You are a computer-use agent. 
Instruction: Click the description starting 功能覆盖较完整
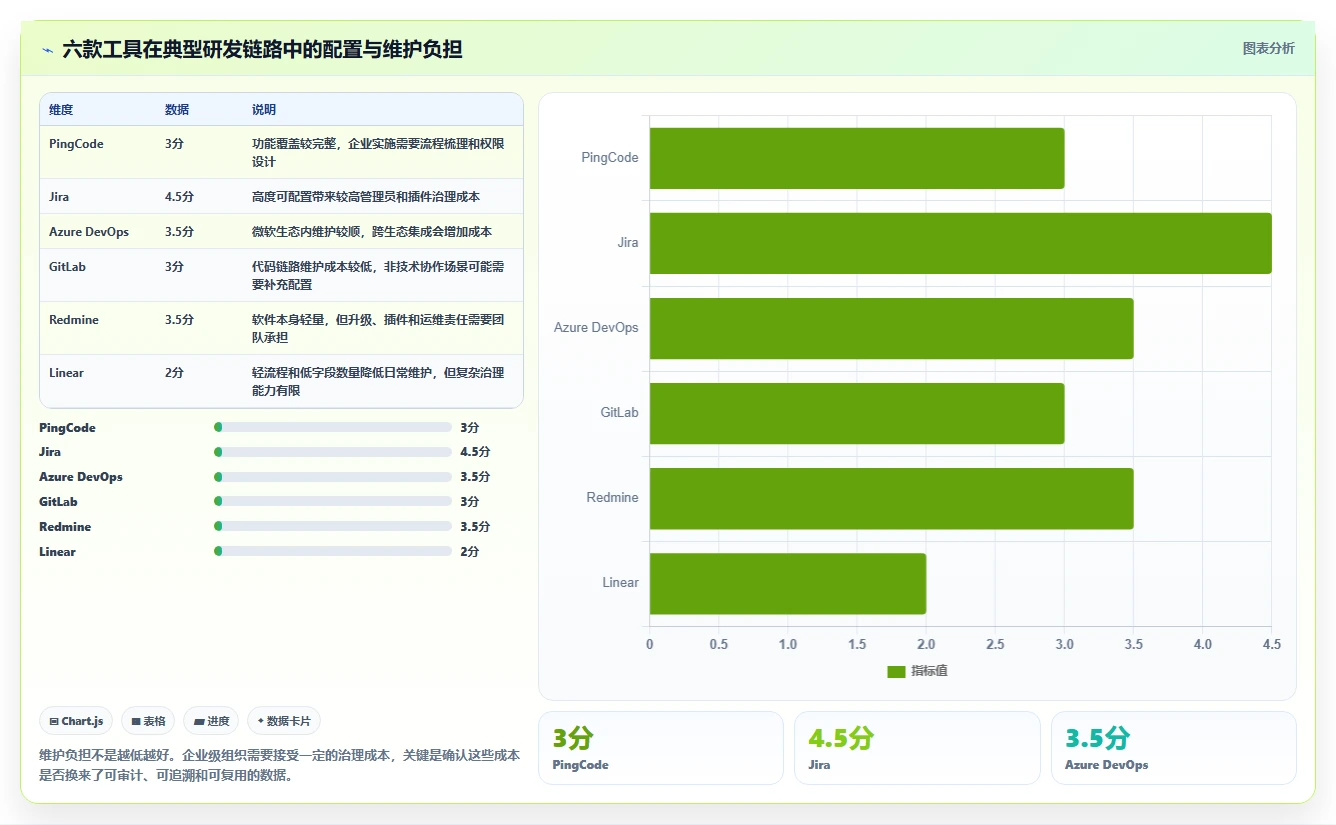[x=378, y=153]
